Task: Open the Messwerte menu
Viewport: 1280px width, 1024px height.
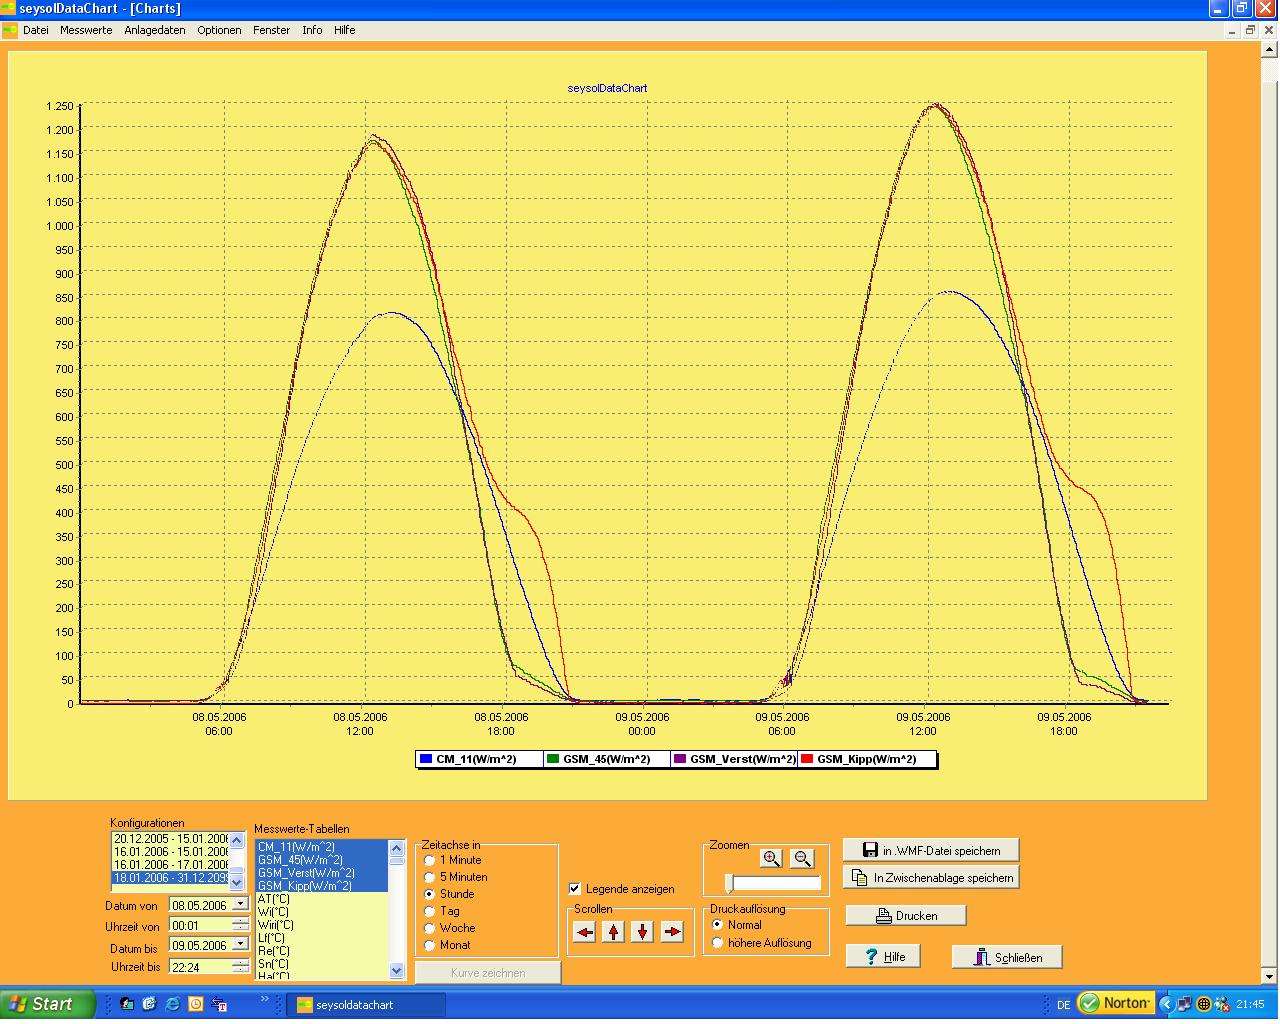Action: 86,30
